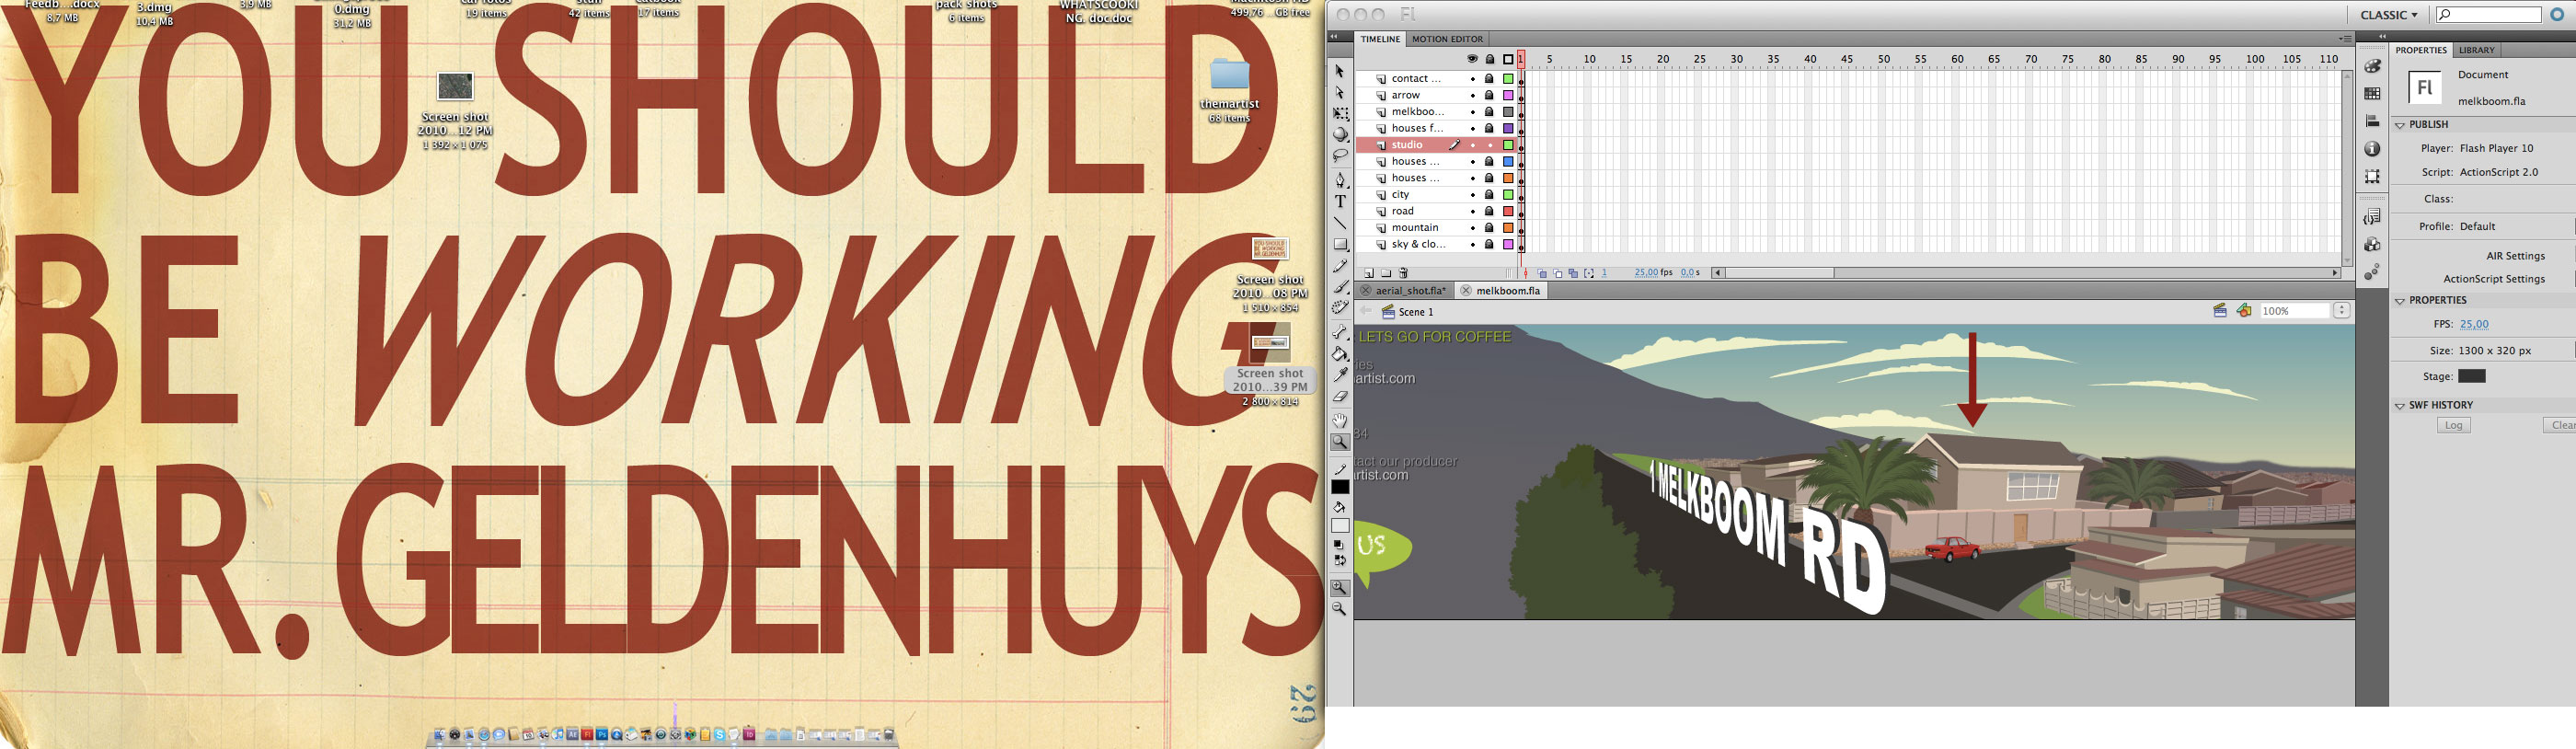
Task: Hide the road layer
Action: [x=1472, y=212]
